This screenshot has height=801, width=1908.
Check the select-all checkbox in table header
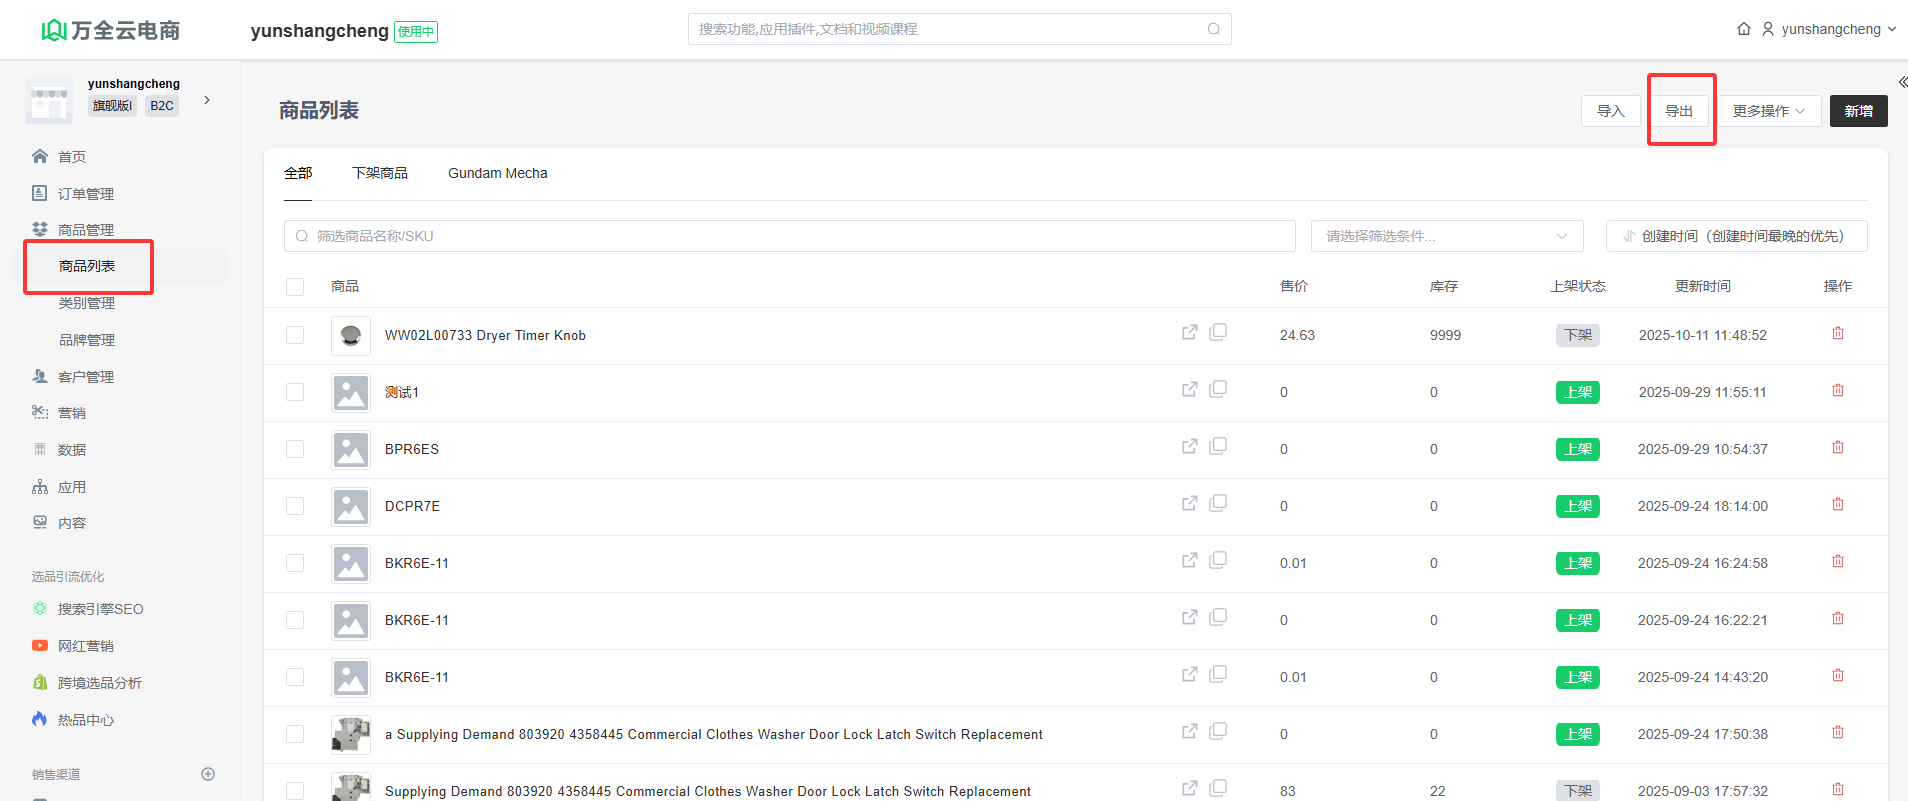[295, 287]
